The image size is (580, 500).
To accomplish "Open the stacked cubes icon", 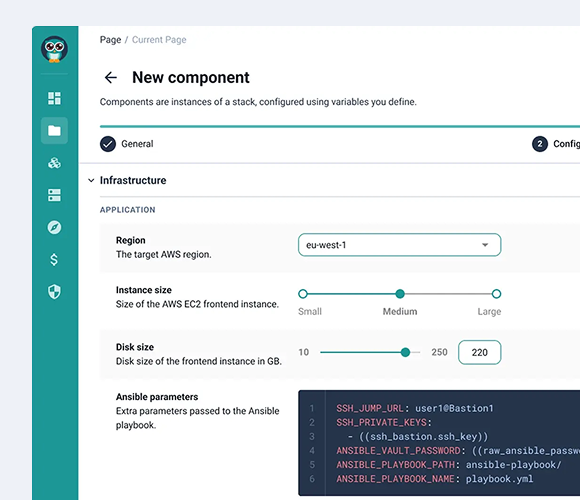I will [x=54, y=163].
